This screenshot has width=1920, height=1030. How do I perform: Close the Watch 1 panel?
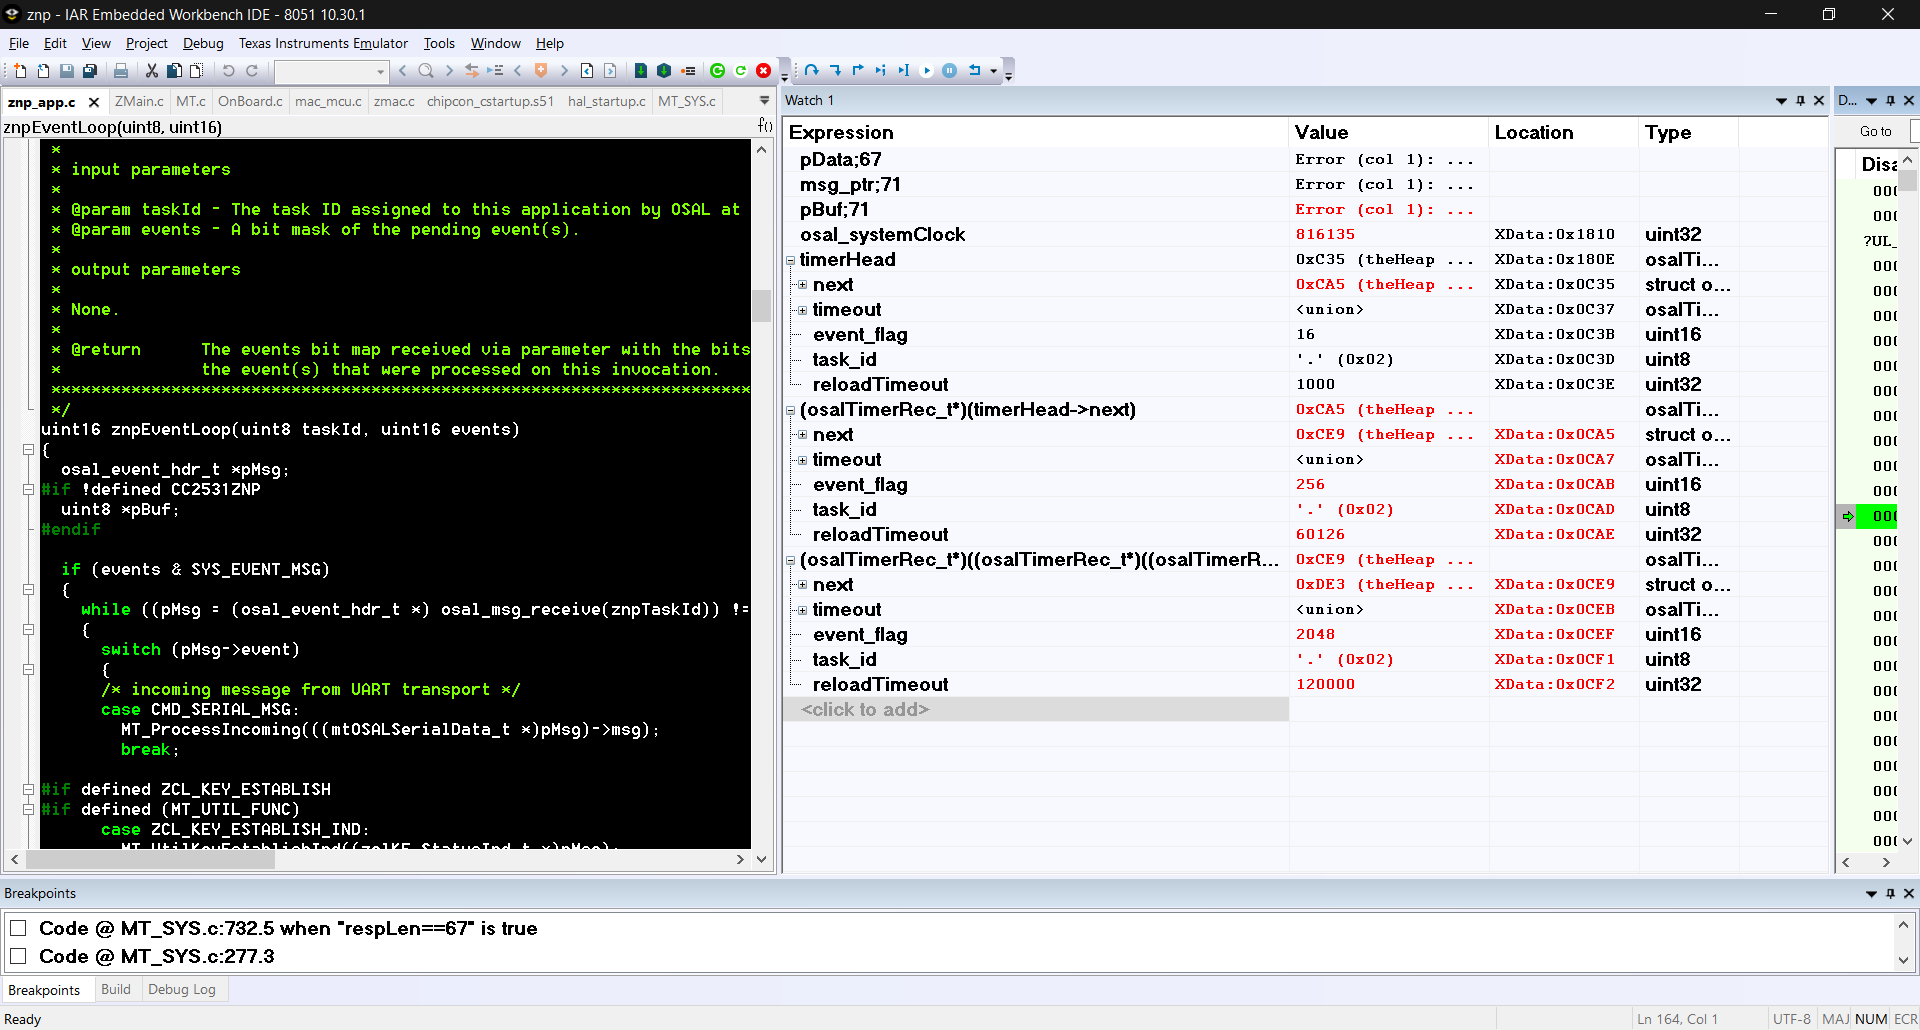(1819, 100)
